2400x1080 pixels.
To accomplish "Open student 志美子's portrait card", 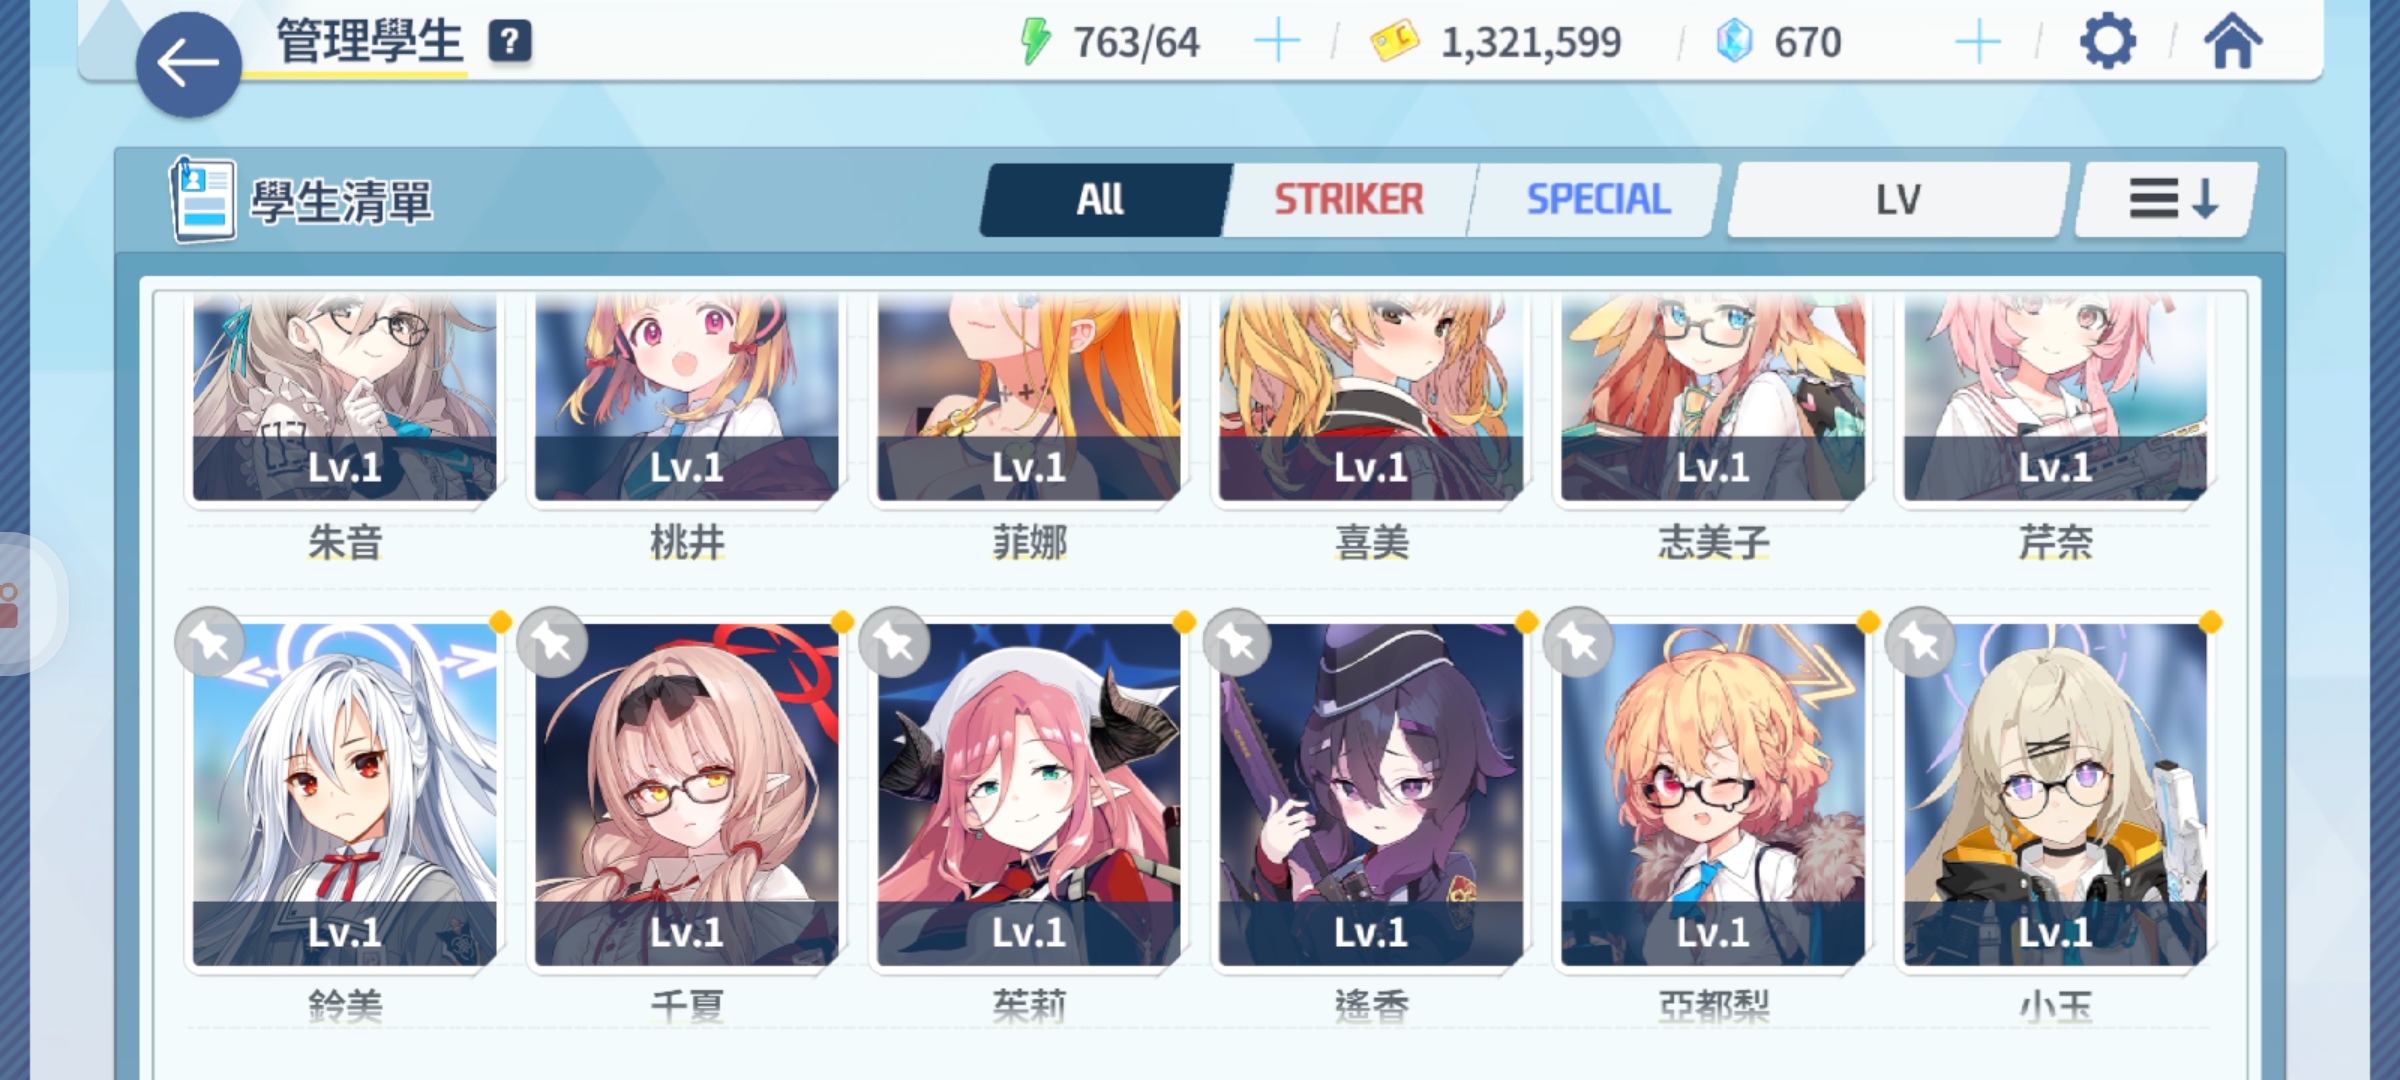I will click(x=1713, y=398).
